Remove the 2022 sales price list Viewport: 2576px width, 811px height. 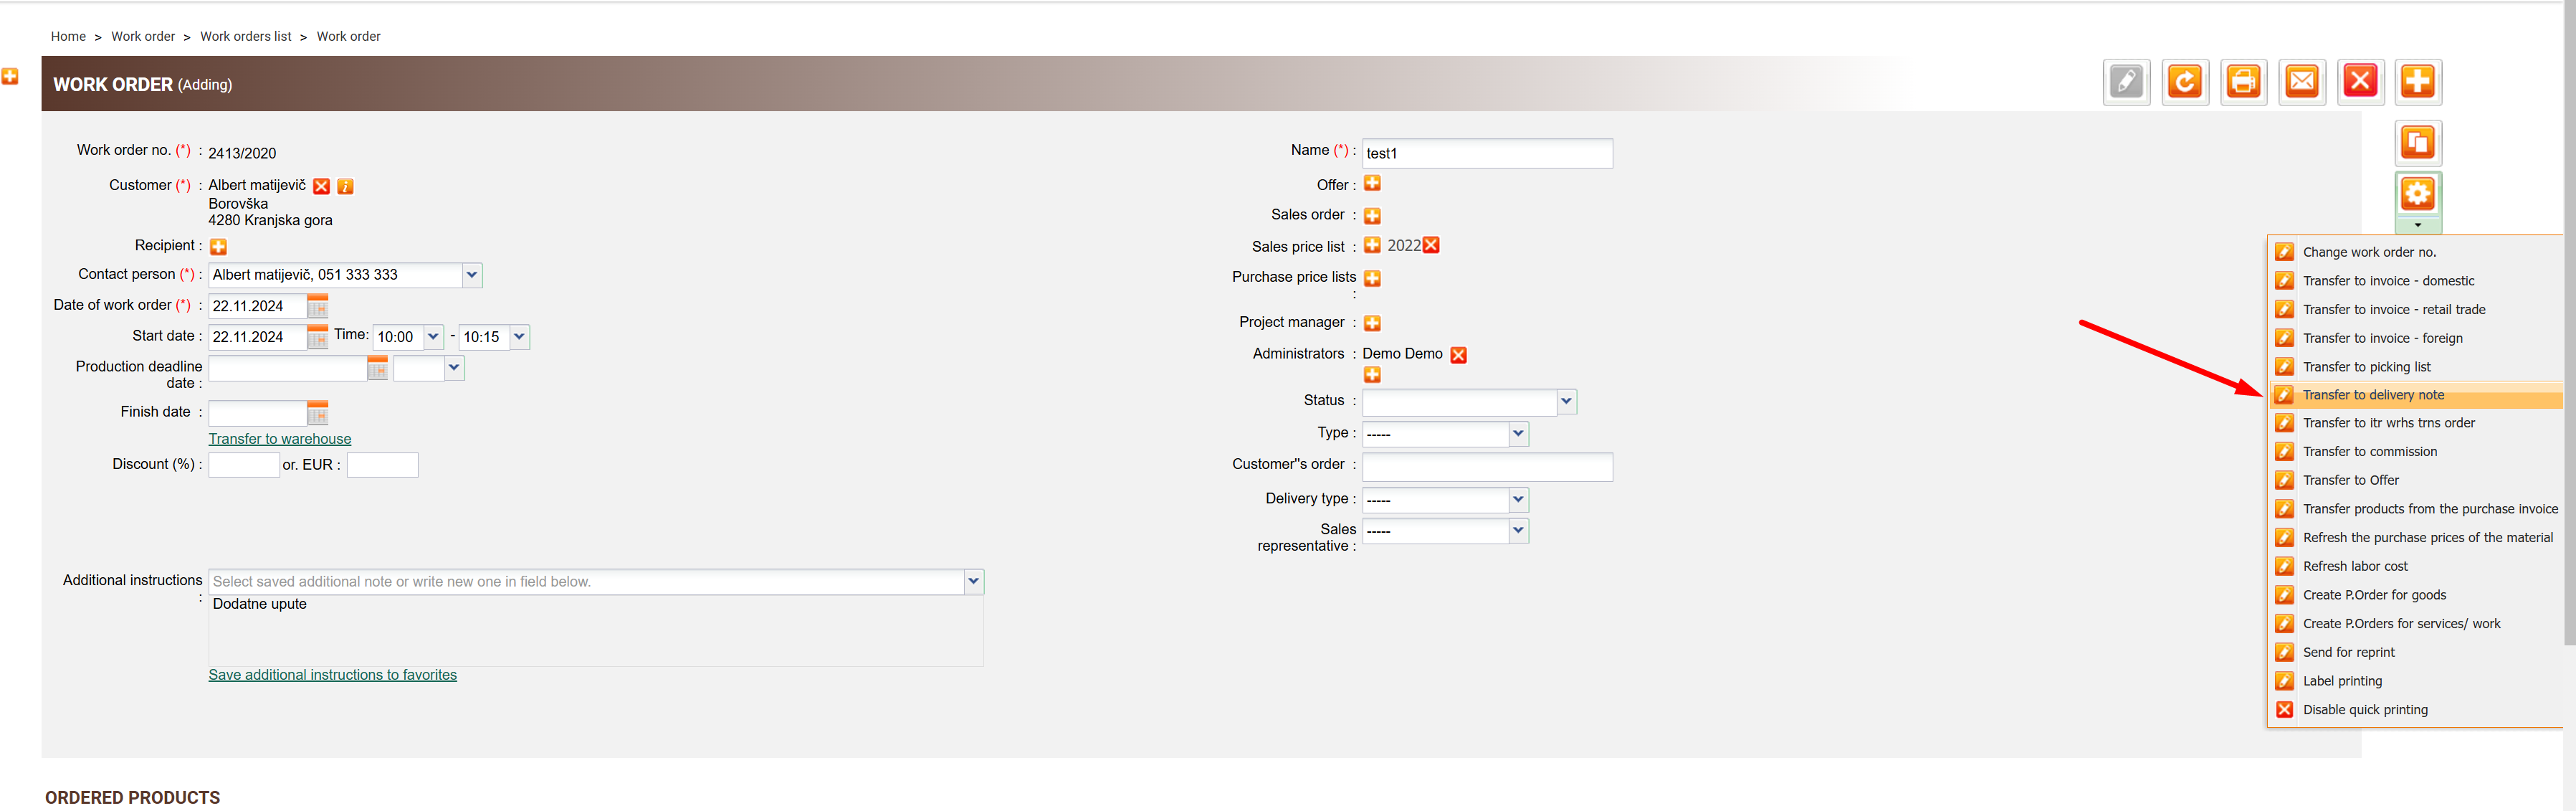point(1431,246)
